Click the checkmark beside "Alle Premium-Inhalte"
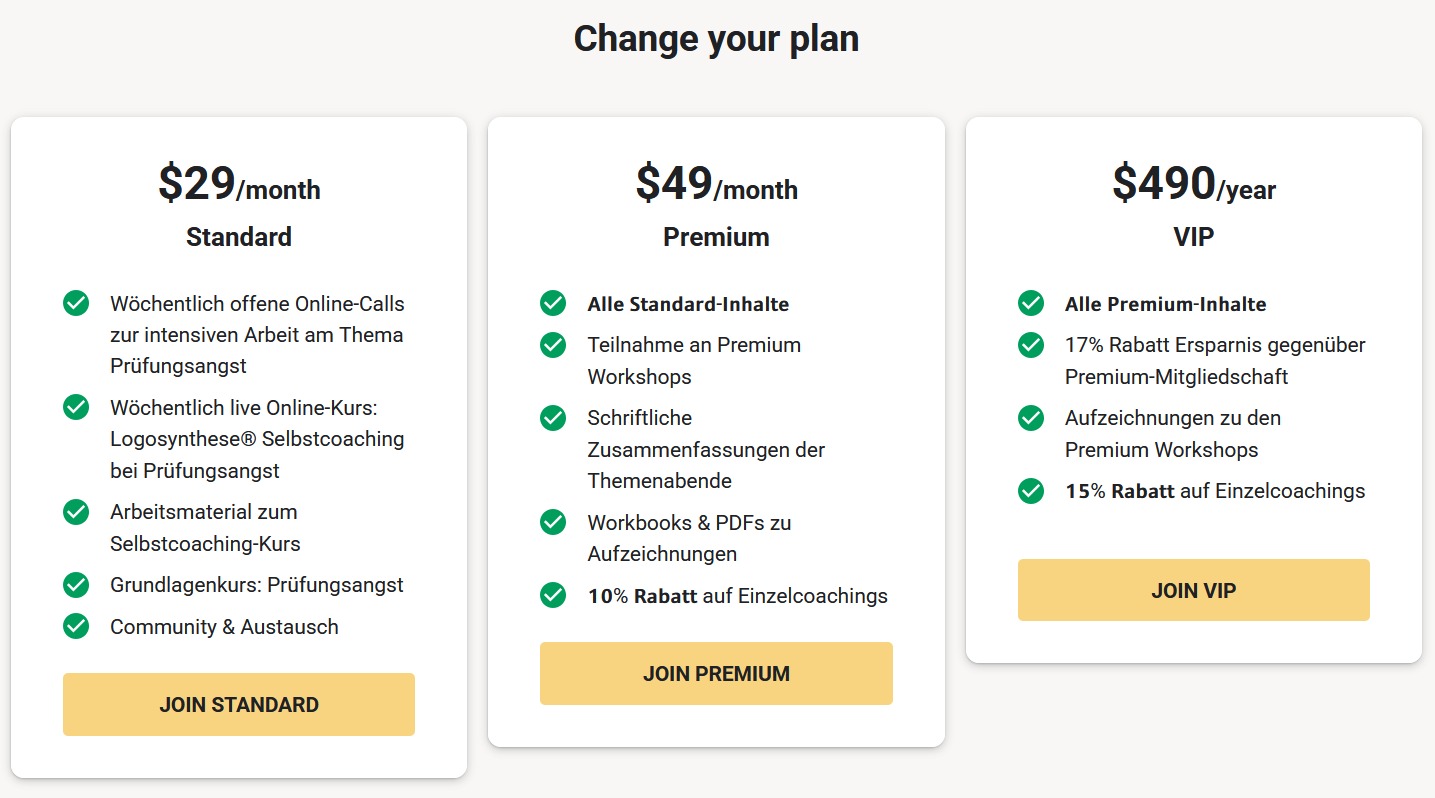This screenshot has height=798, width=1435. coord(1030,303)
